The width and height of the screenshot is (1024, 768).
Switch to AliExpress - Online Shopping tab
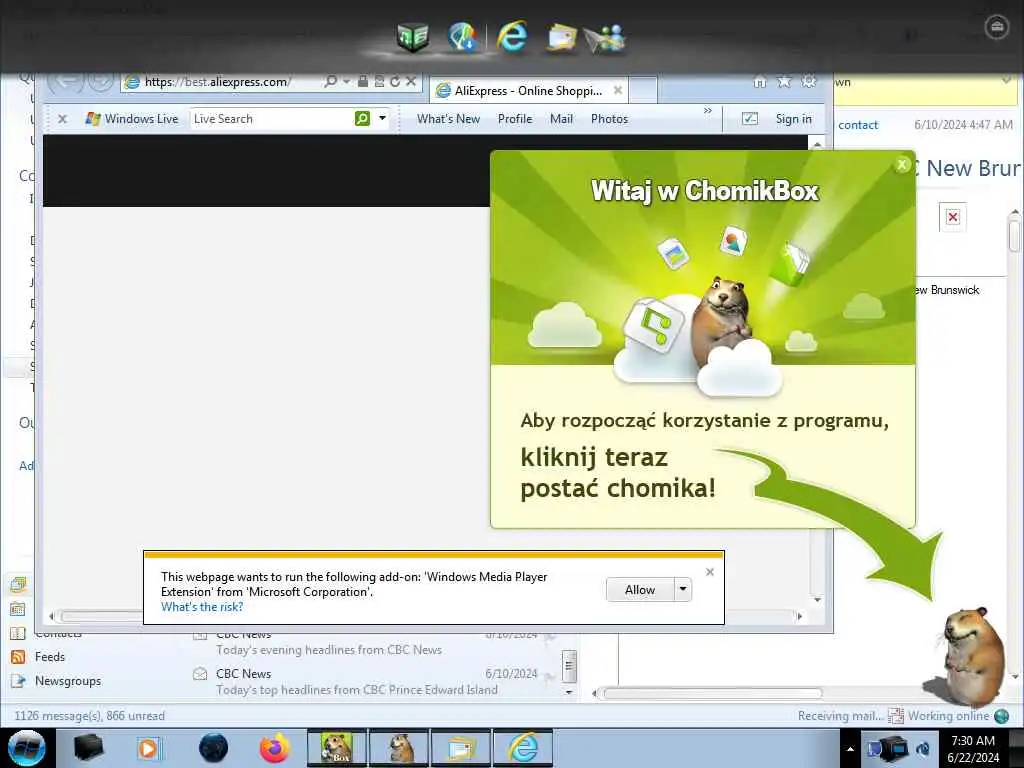529,91
